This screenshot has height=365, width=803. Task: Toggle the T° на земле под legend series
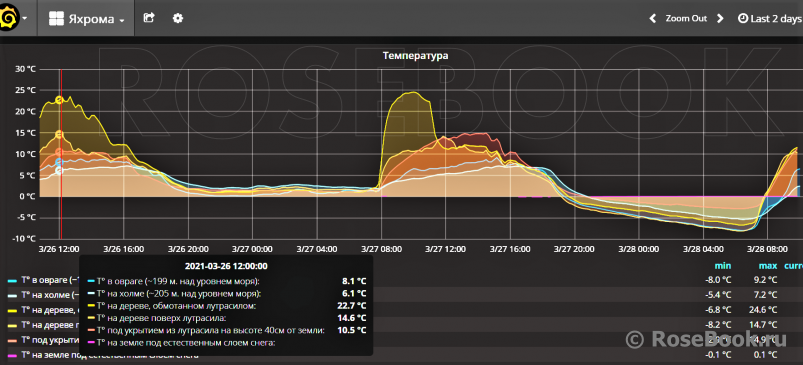[x=109, y=354]
